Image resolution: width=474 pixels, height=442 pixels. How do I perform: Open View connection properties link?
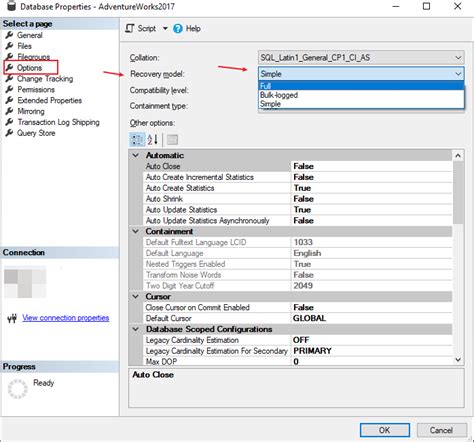(66, 318)
